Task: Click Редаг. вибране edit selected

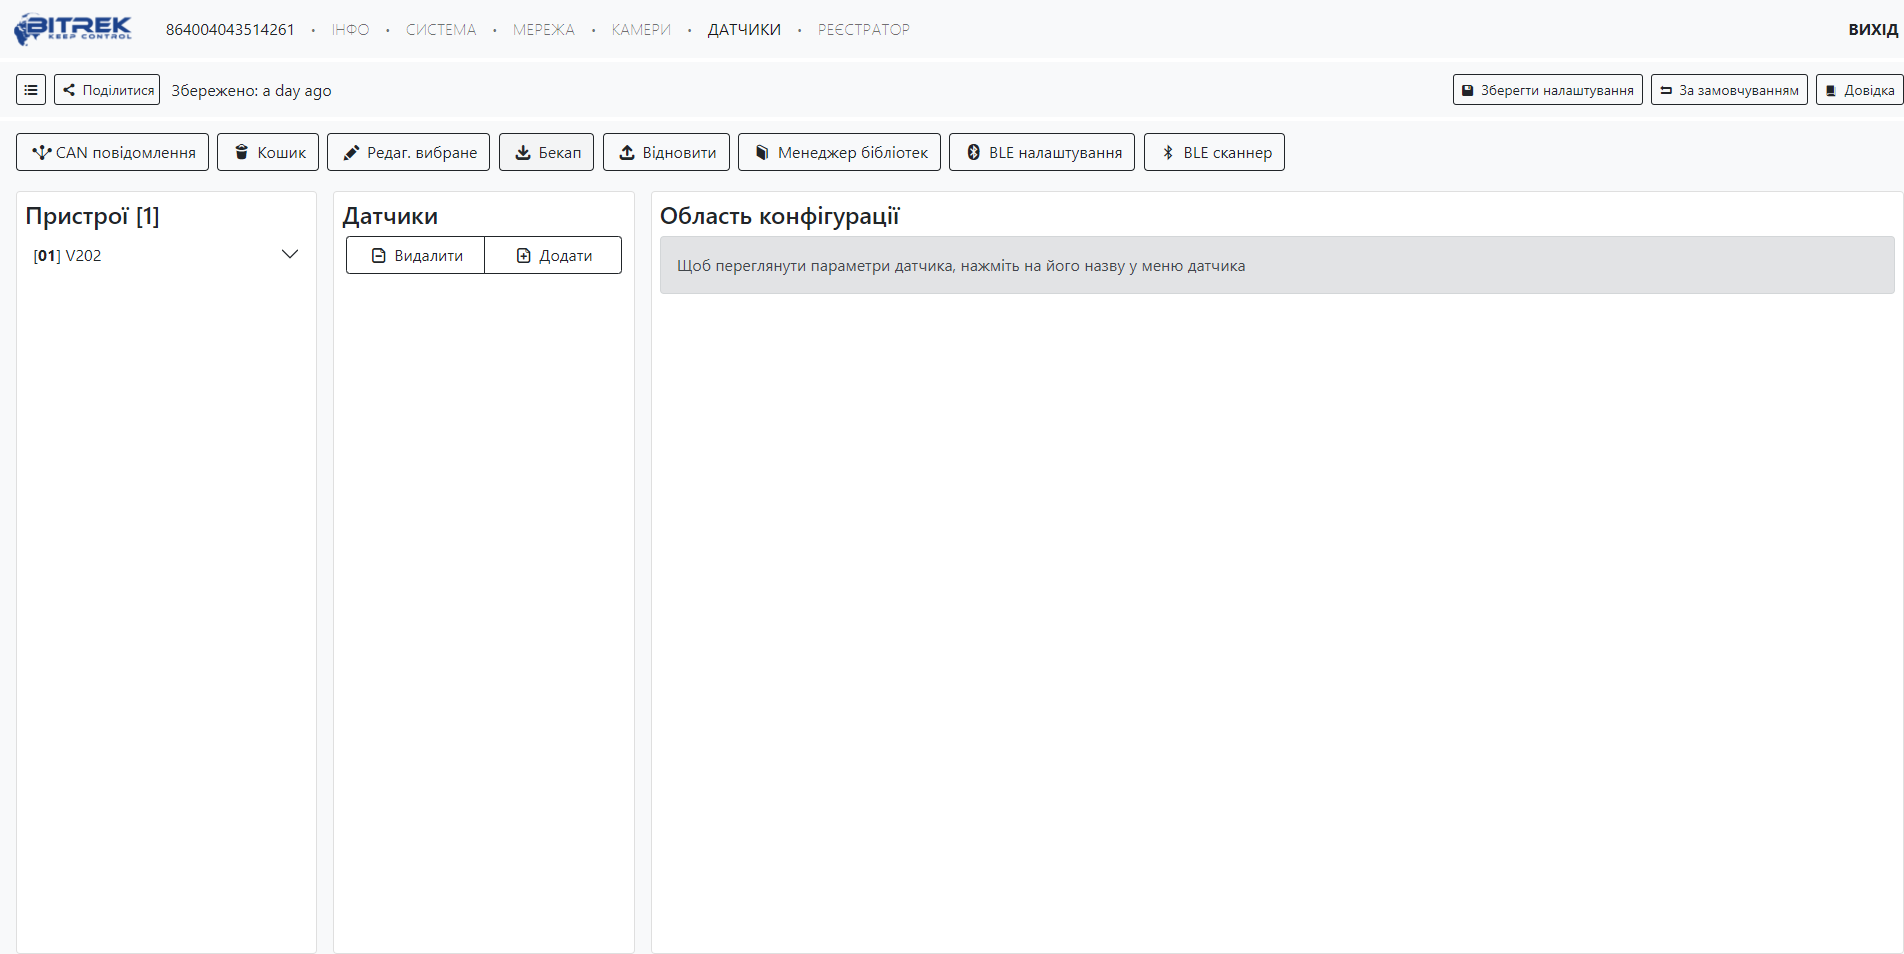Action: pos(408,152)
